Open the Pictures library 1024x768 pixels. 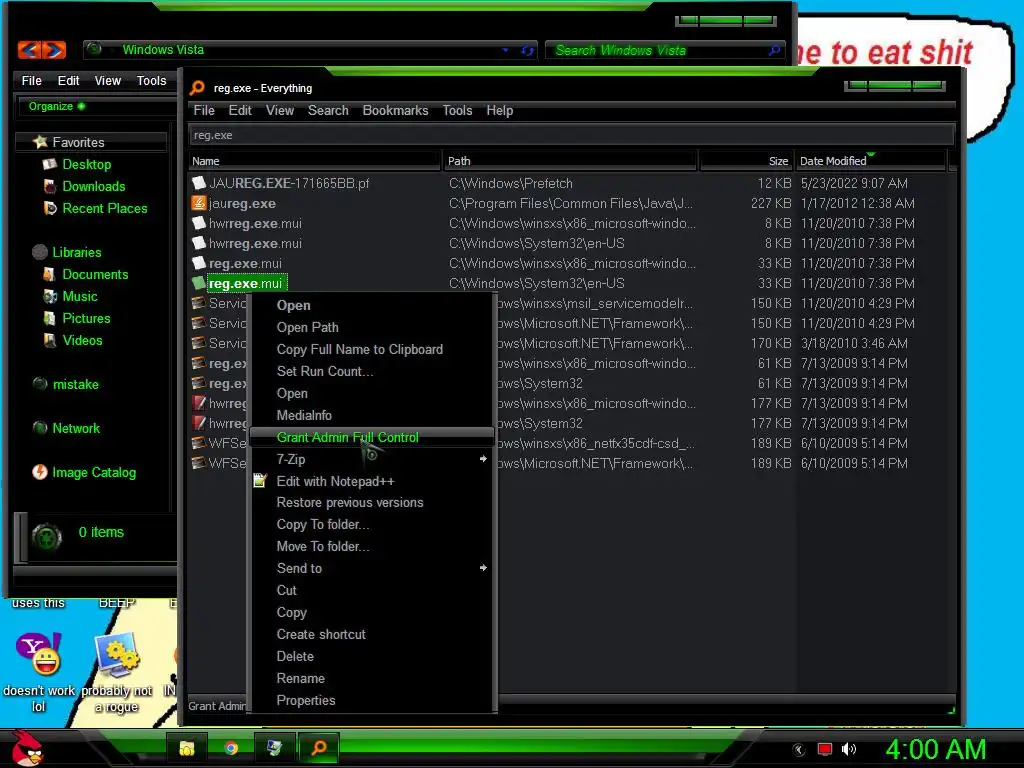click(86, 319)
